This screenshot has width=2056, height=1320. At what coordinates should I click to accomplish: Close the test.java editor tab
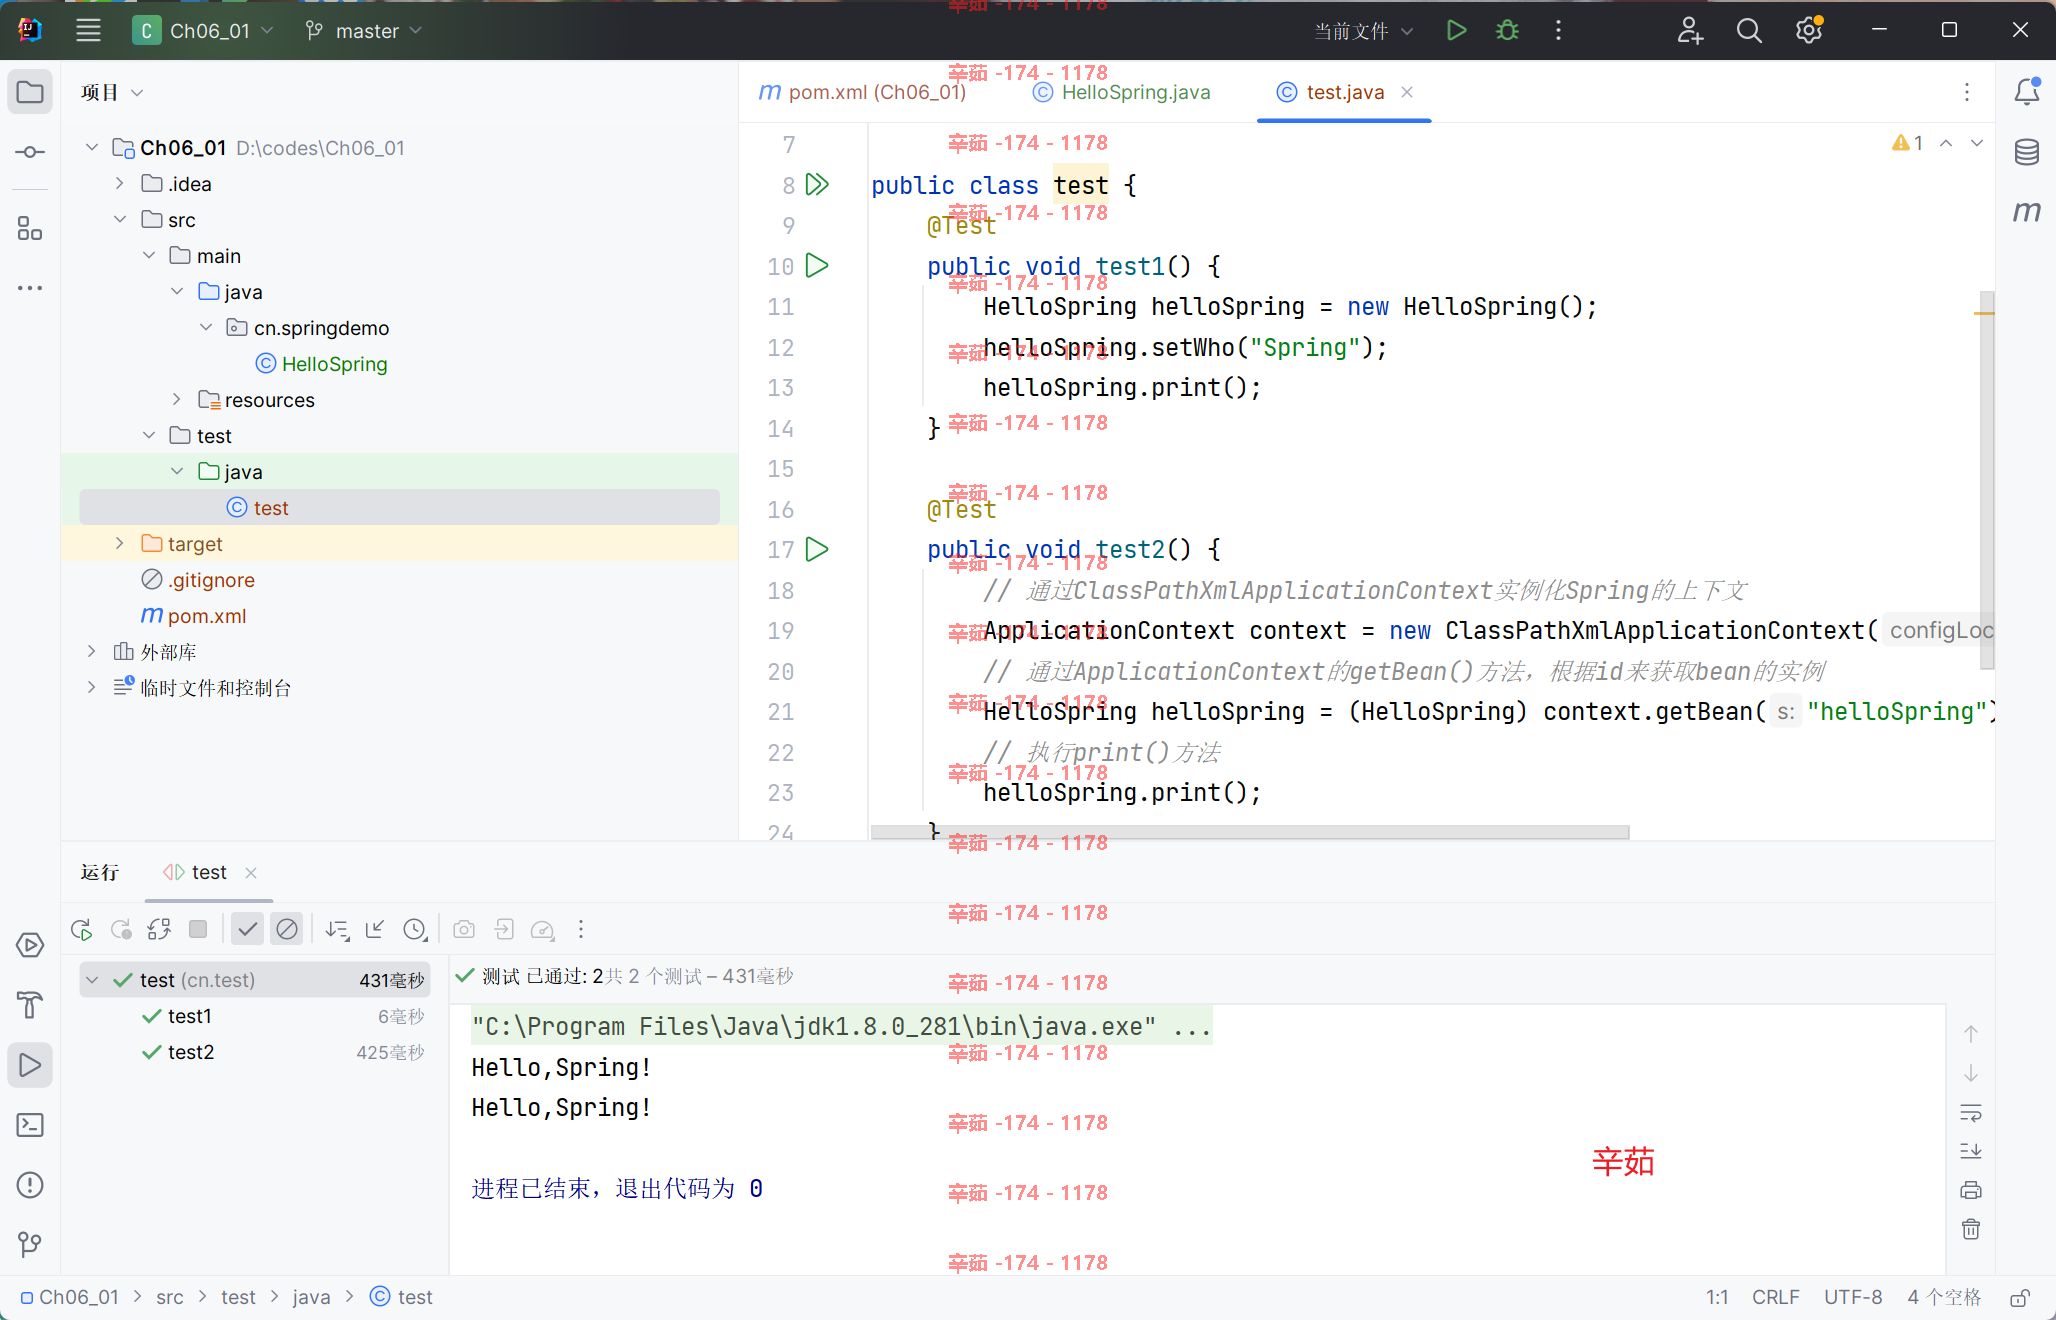click(1407, 92)
